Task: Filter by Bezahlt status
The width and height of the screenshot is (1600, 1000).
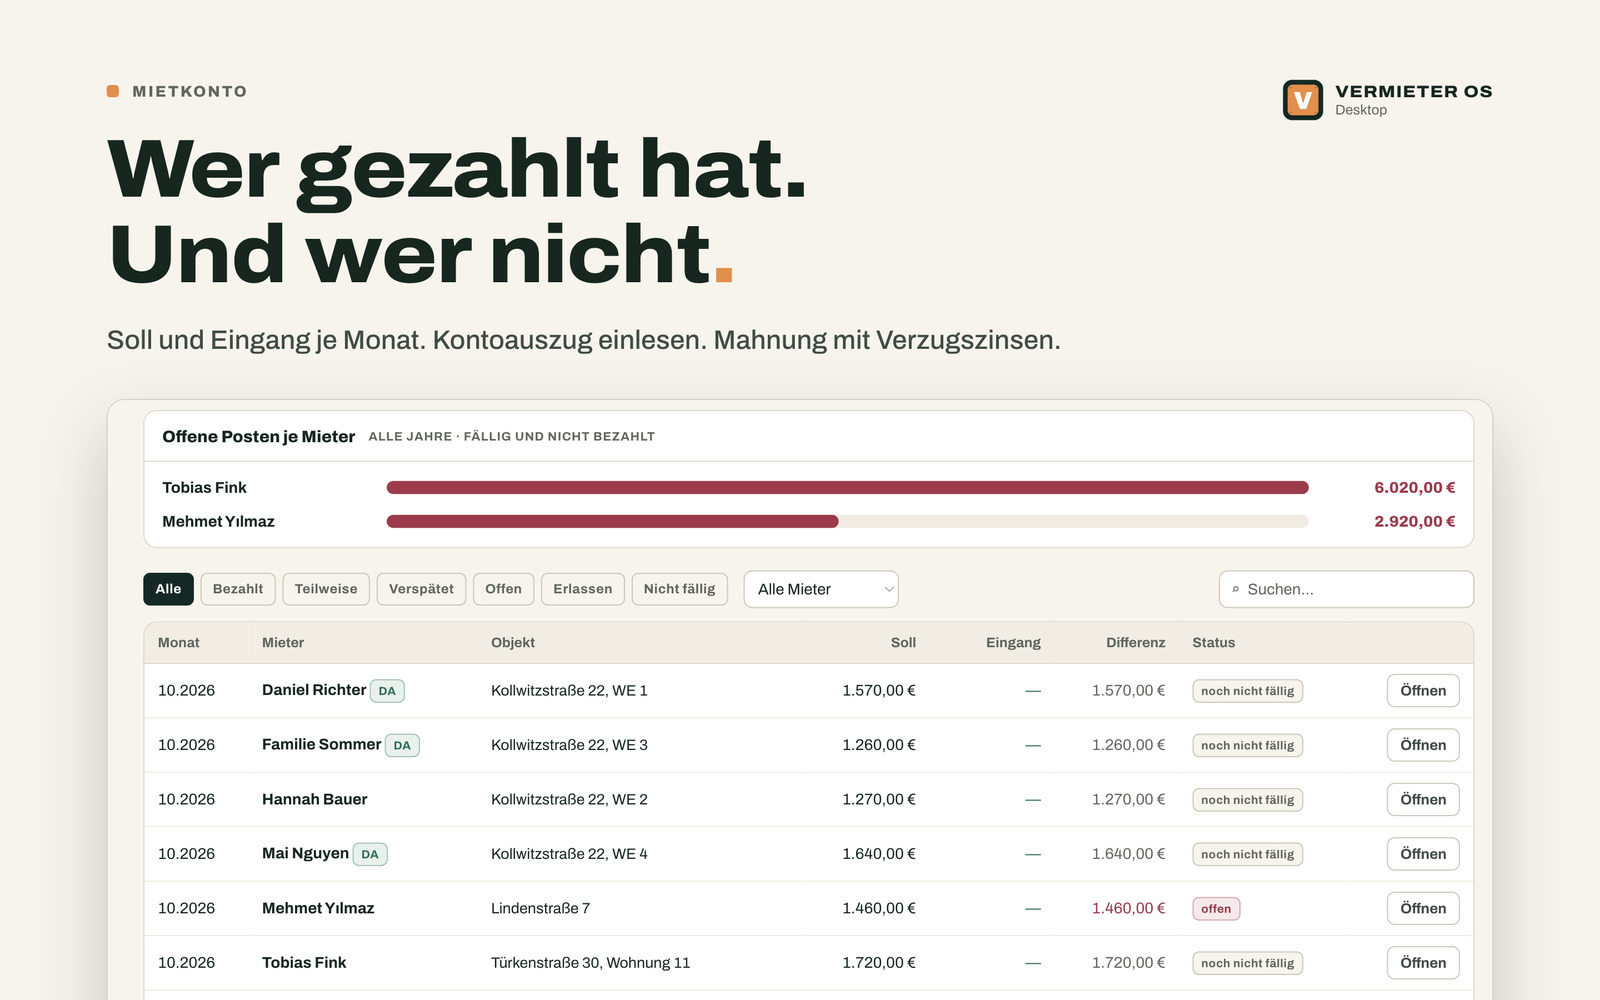Action: point(238,589)
